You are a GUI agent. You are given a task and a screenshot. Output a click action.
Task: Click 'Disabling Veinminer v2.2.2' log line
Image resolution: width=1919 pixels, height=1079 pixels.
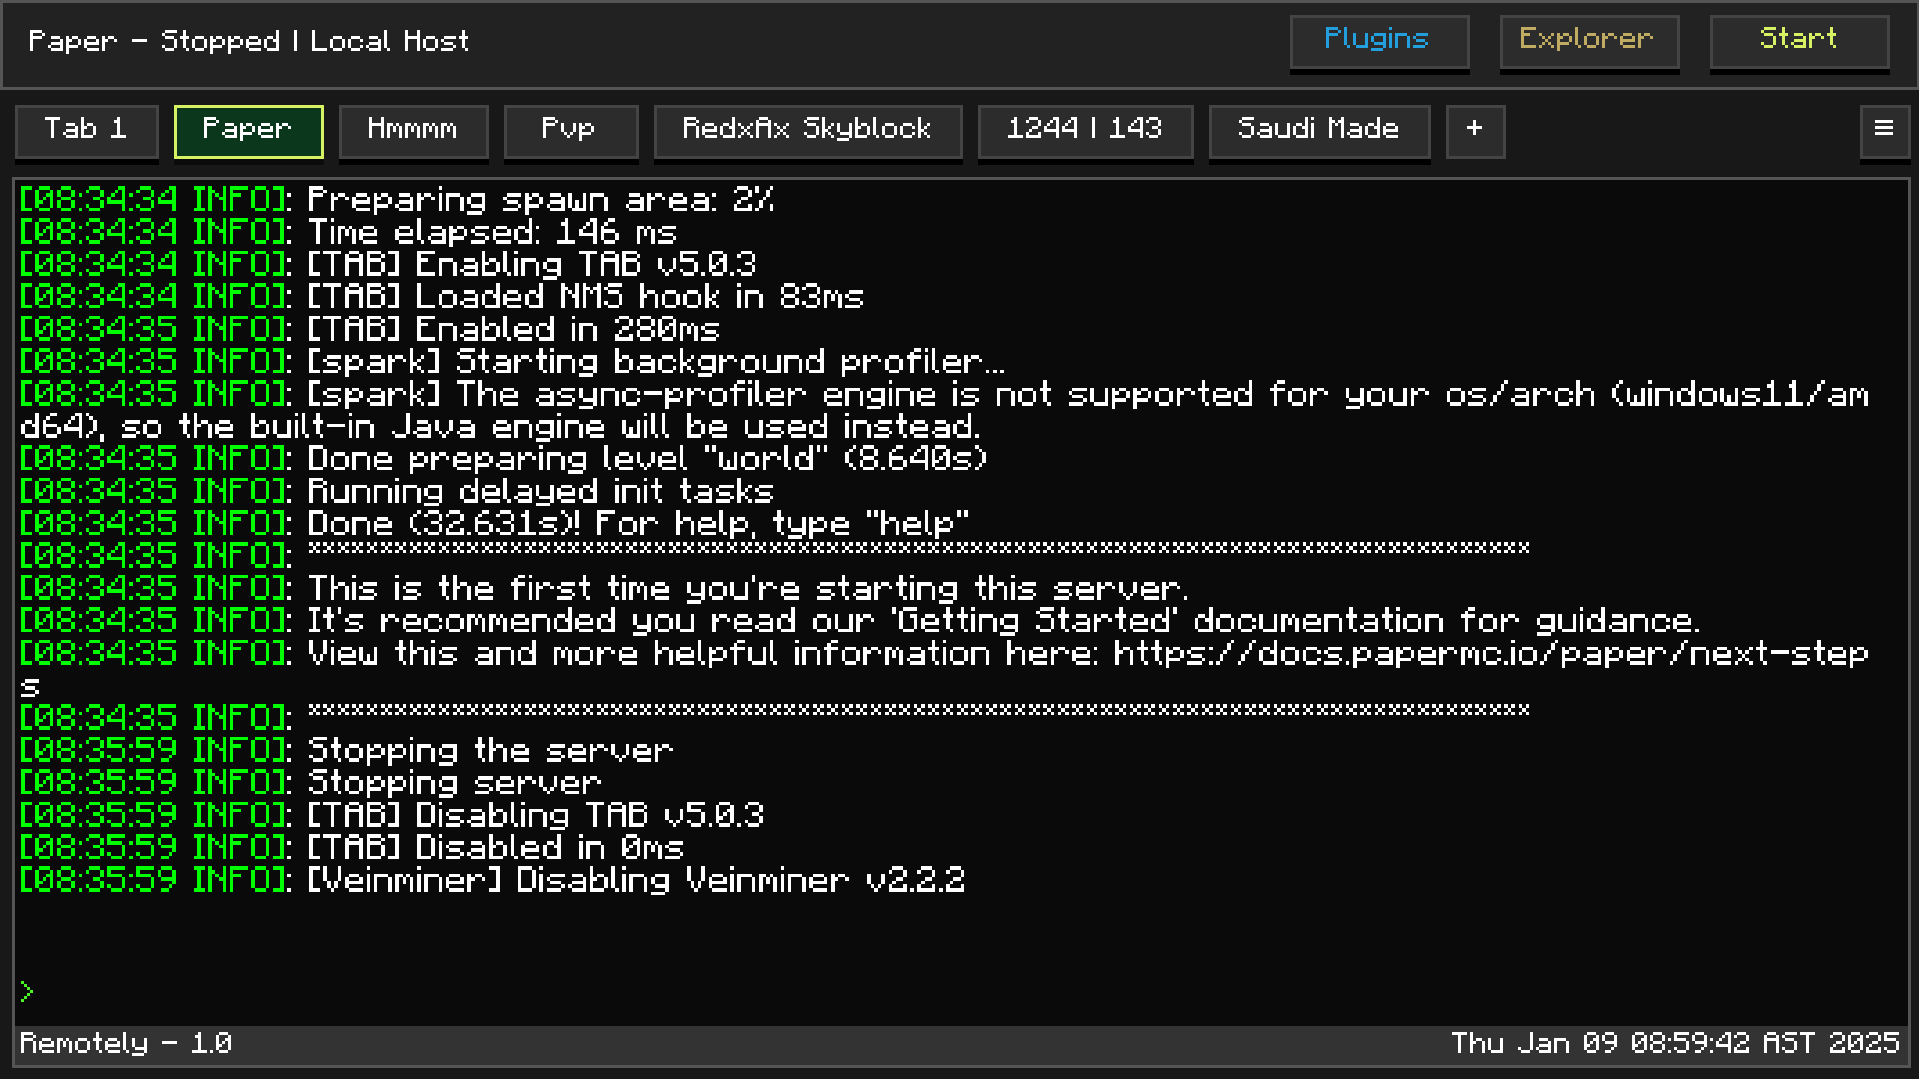point(492,880)
